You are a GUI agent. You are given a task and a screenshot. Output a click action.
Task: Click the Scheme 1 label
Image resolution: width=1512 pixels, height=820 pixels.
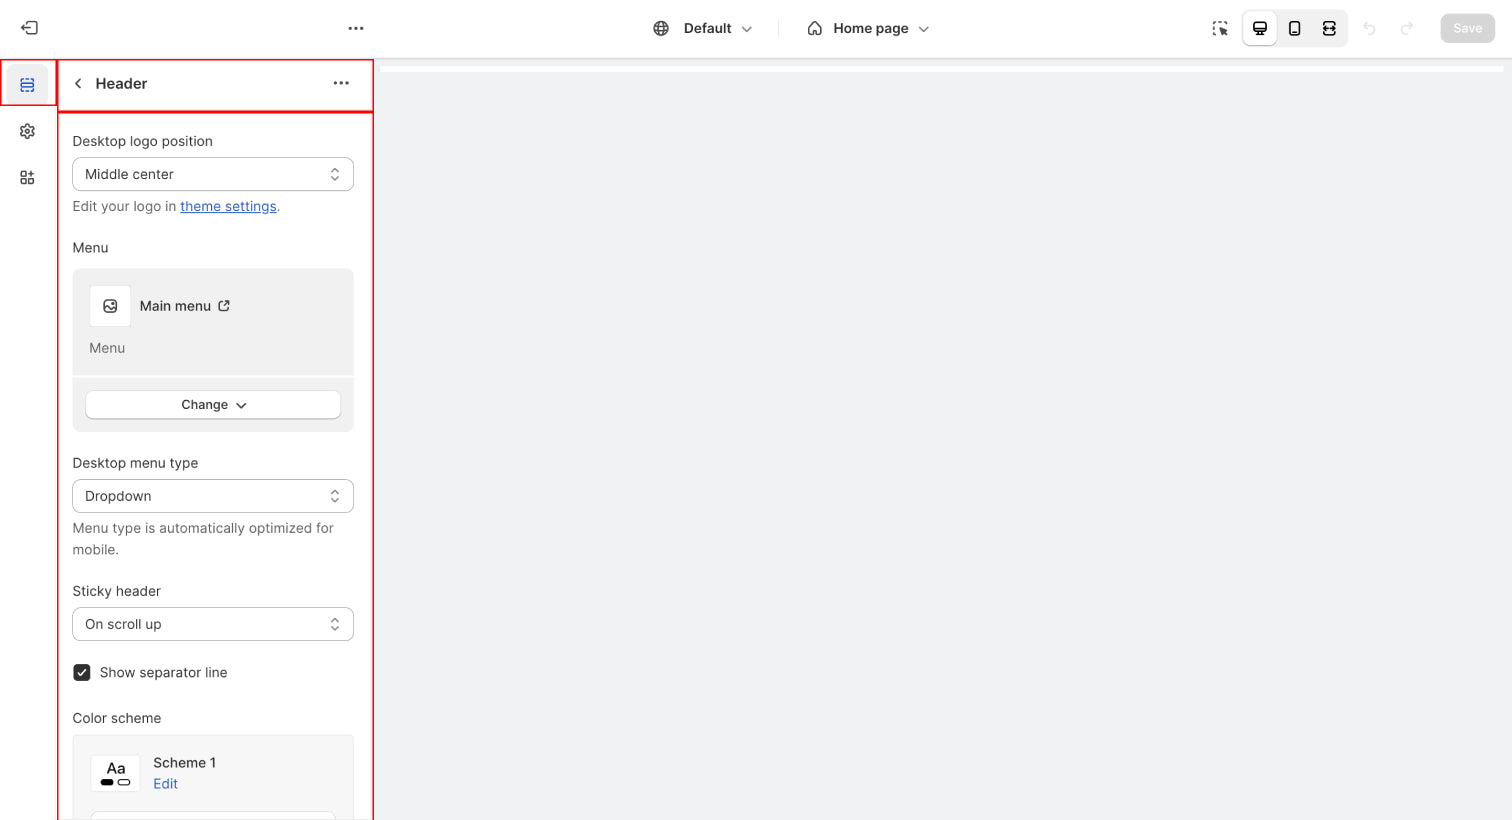(x=184, y=762)
